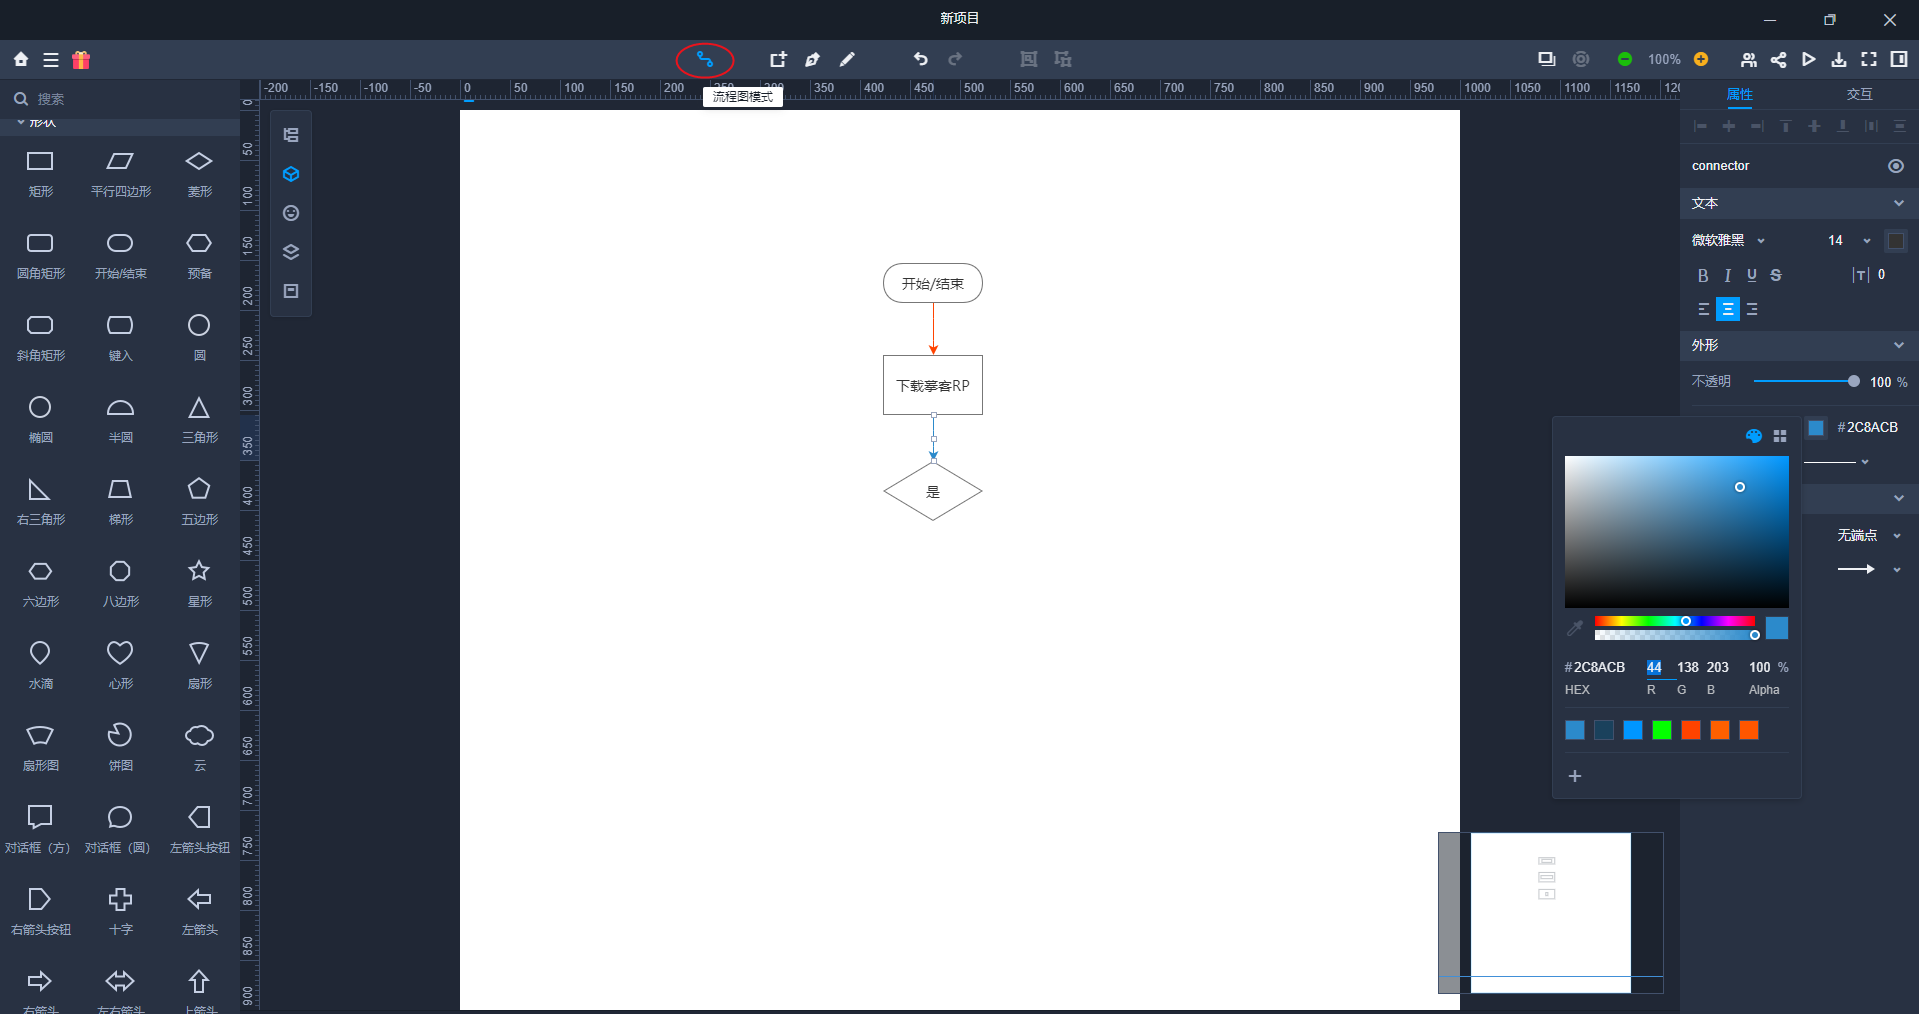Select the 下载摹客RP box on canvas
This screenshot has height=1014, width=1919.
coord(933,385)
